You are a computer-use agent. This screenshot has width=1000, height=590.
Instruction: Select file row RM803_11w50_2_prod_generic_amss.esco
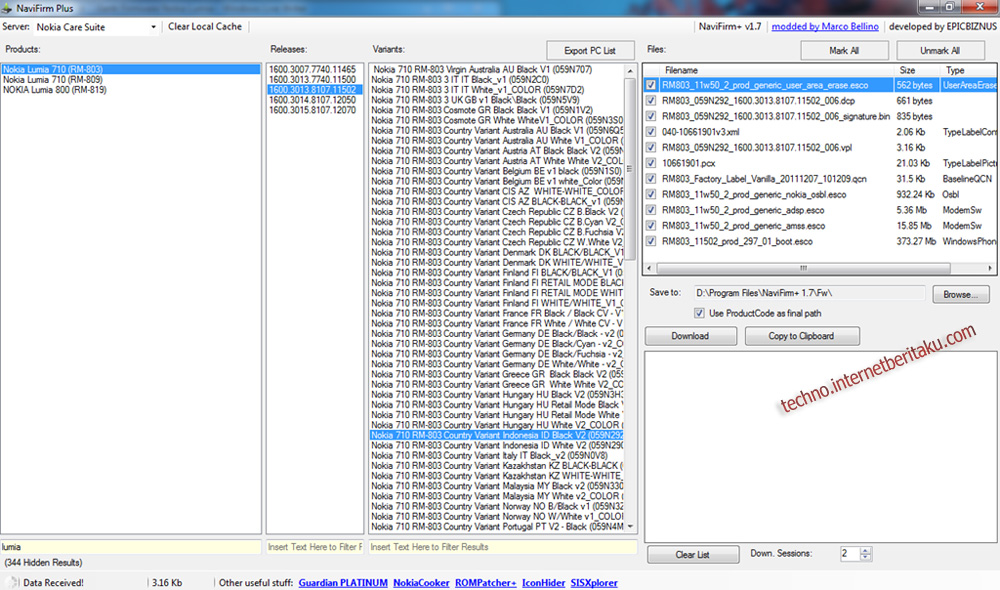coord(820,226)
